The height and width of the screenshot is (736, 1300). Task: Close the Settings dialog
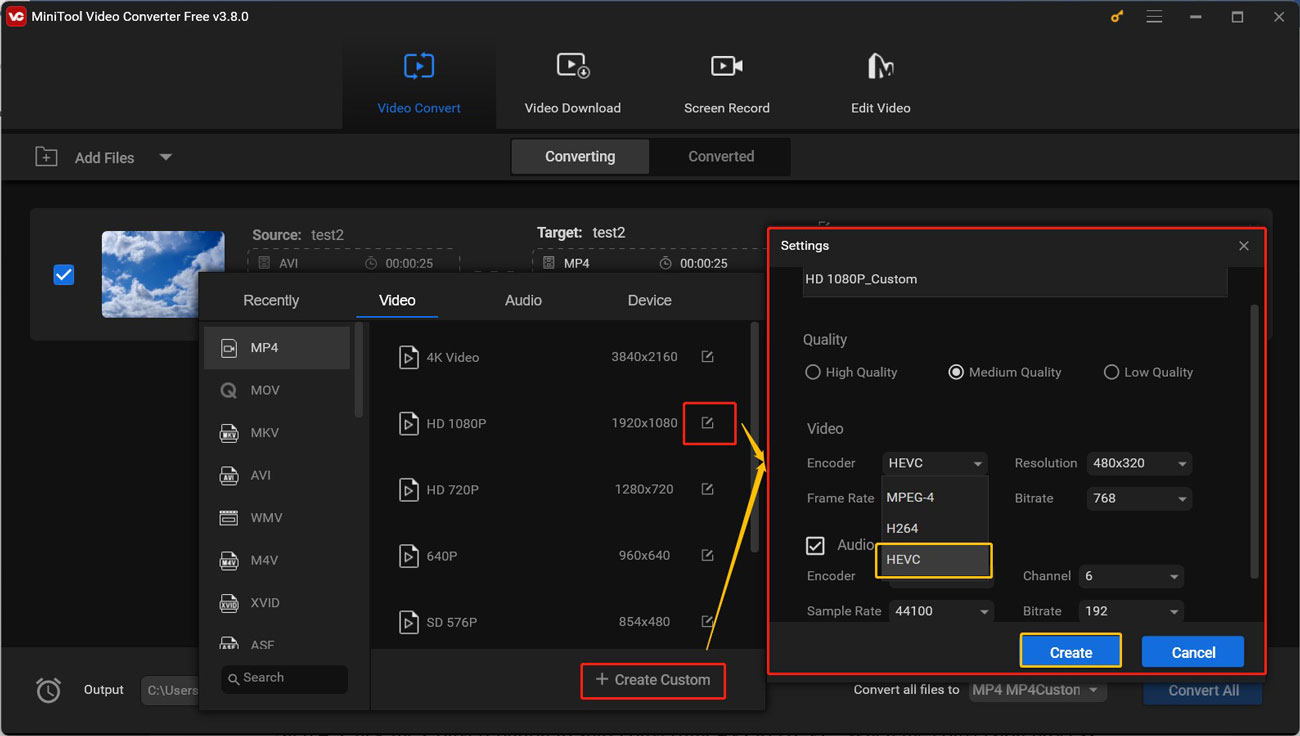1243,246
